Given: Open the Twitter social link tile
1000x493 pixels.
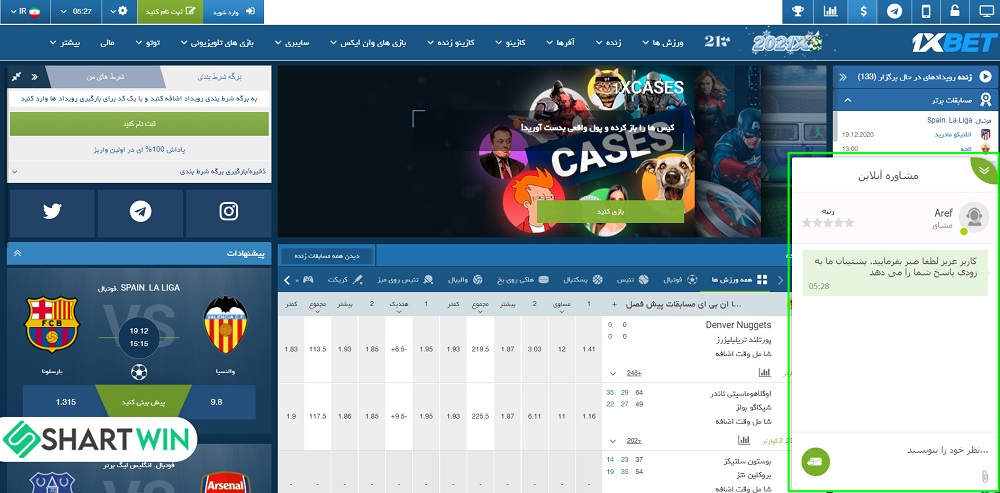Looking at the screenshot, I should pos(52,212).
